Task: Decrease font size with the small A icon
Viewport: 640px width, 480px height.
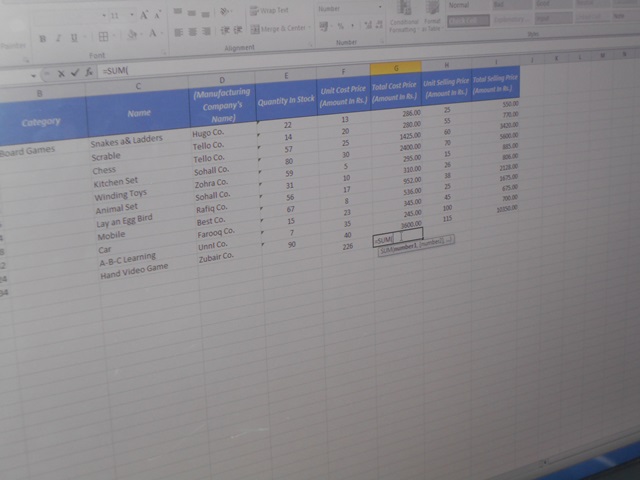Action: 159,16
